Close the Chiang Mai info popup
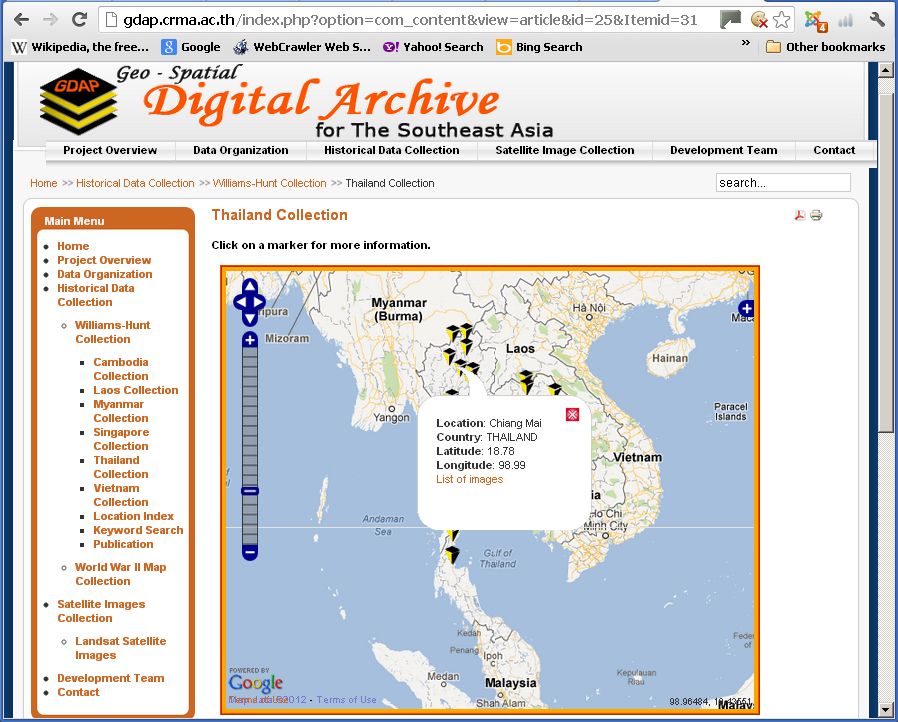The image size is (898, 722). tap(572, 414)
